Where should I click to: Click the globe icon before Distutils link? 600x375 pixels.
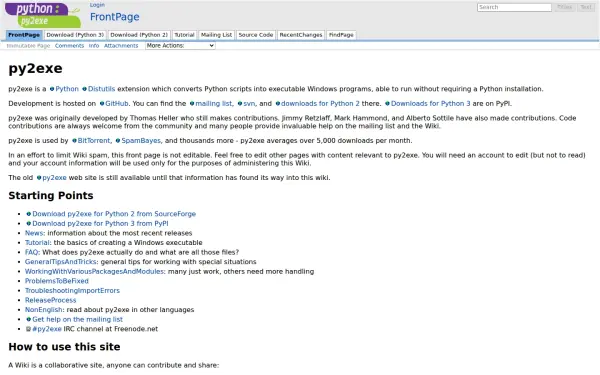tap(85, 89)
